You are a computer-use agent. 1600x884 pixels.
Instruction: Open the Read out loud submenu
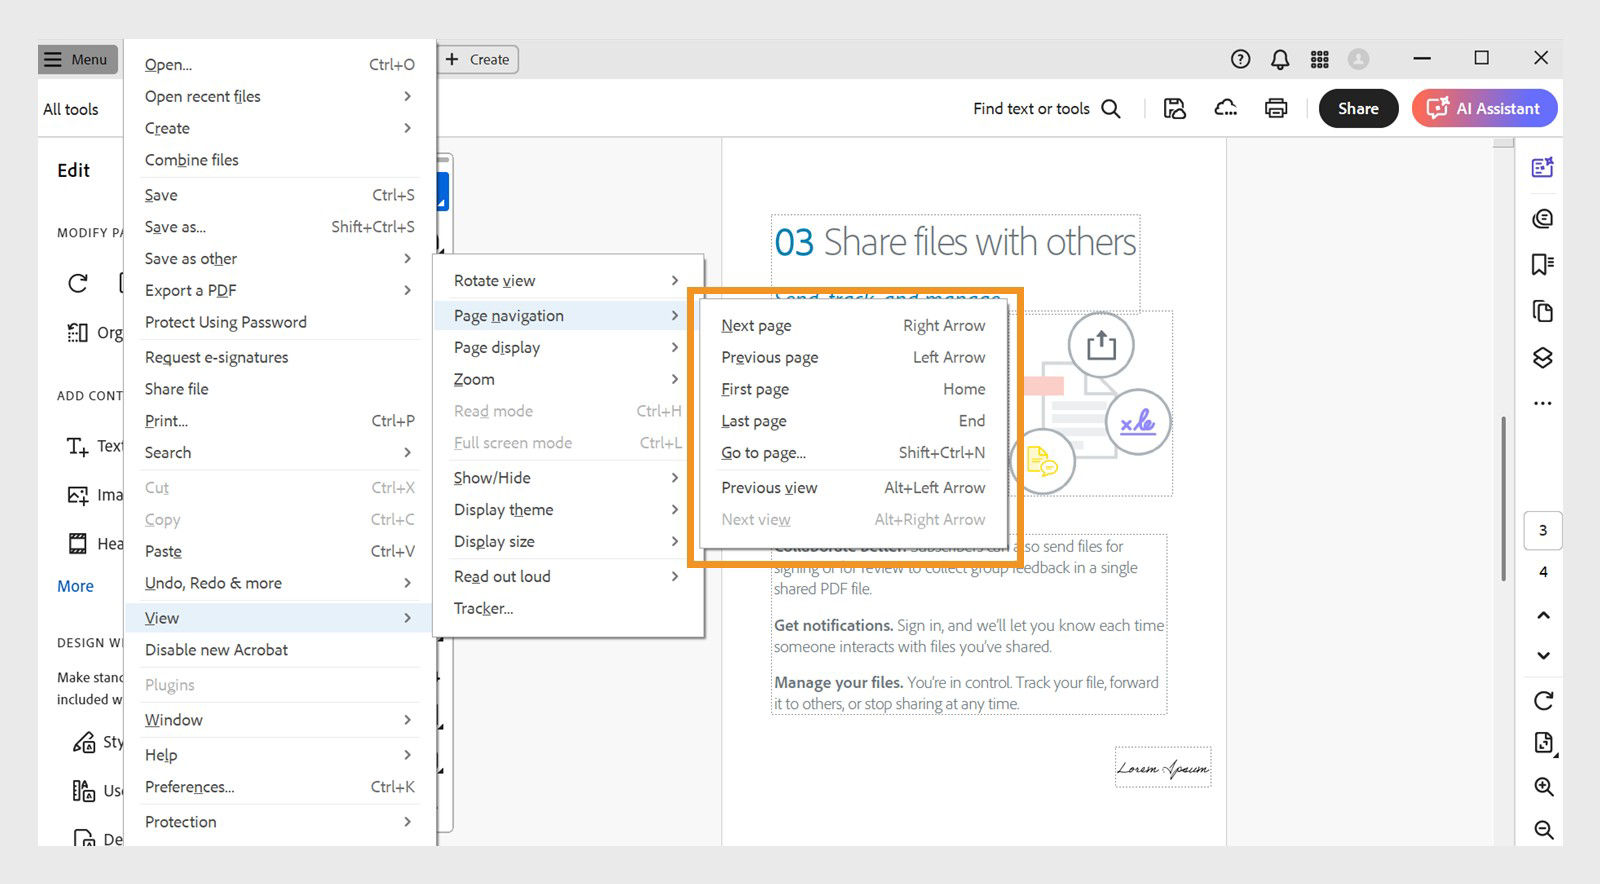point(567,577)
